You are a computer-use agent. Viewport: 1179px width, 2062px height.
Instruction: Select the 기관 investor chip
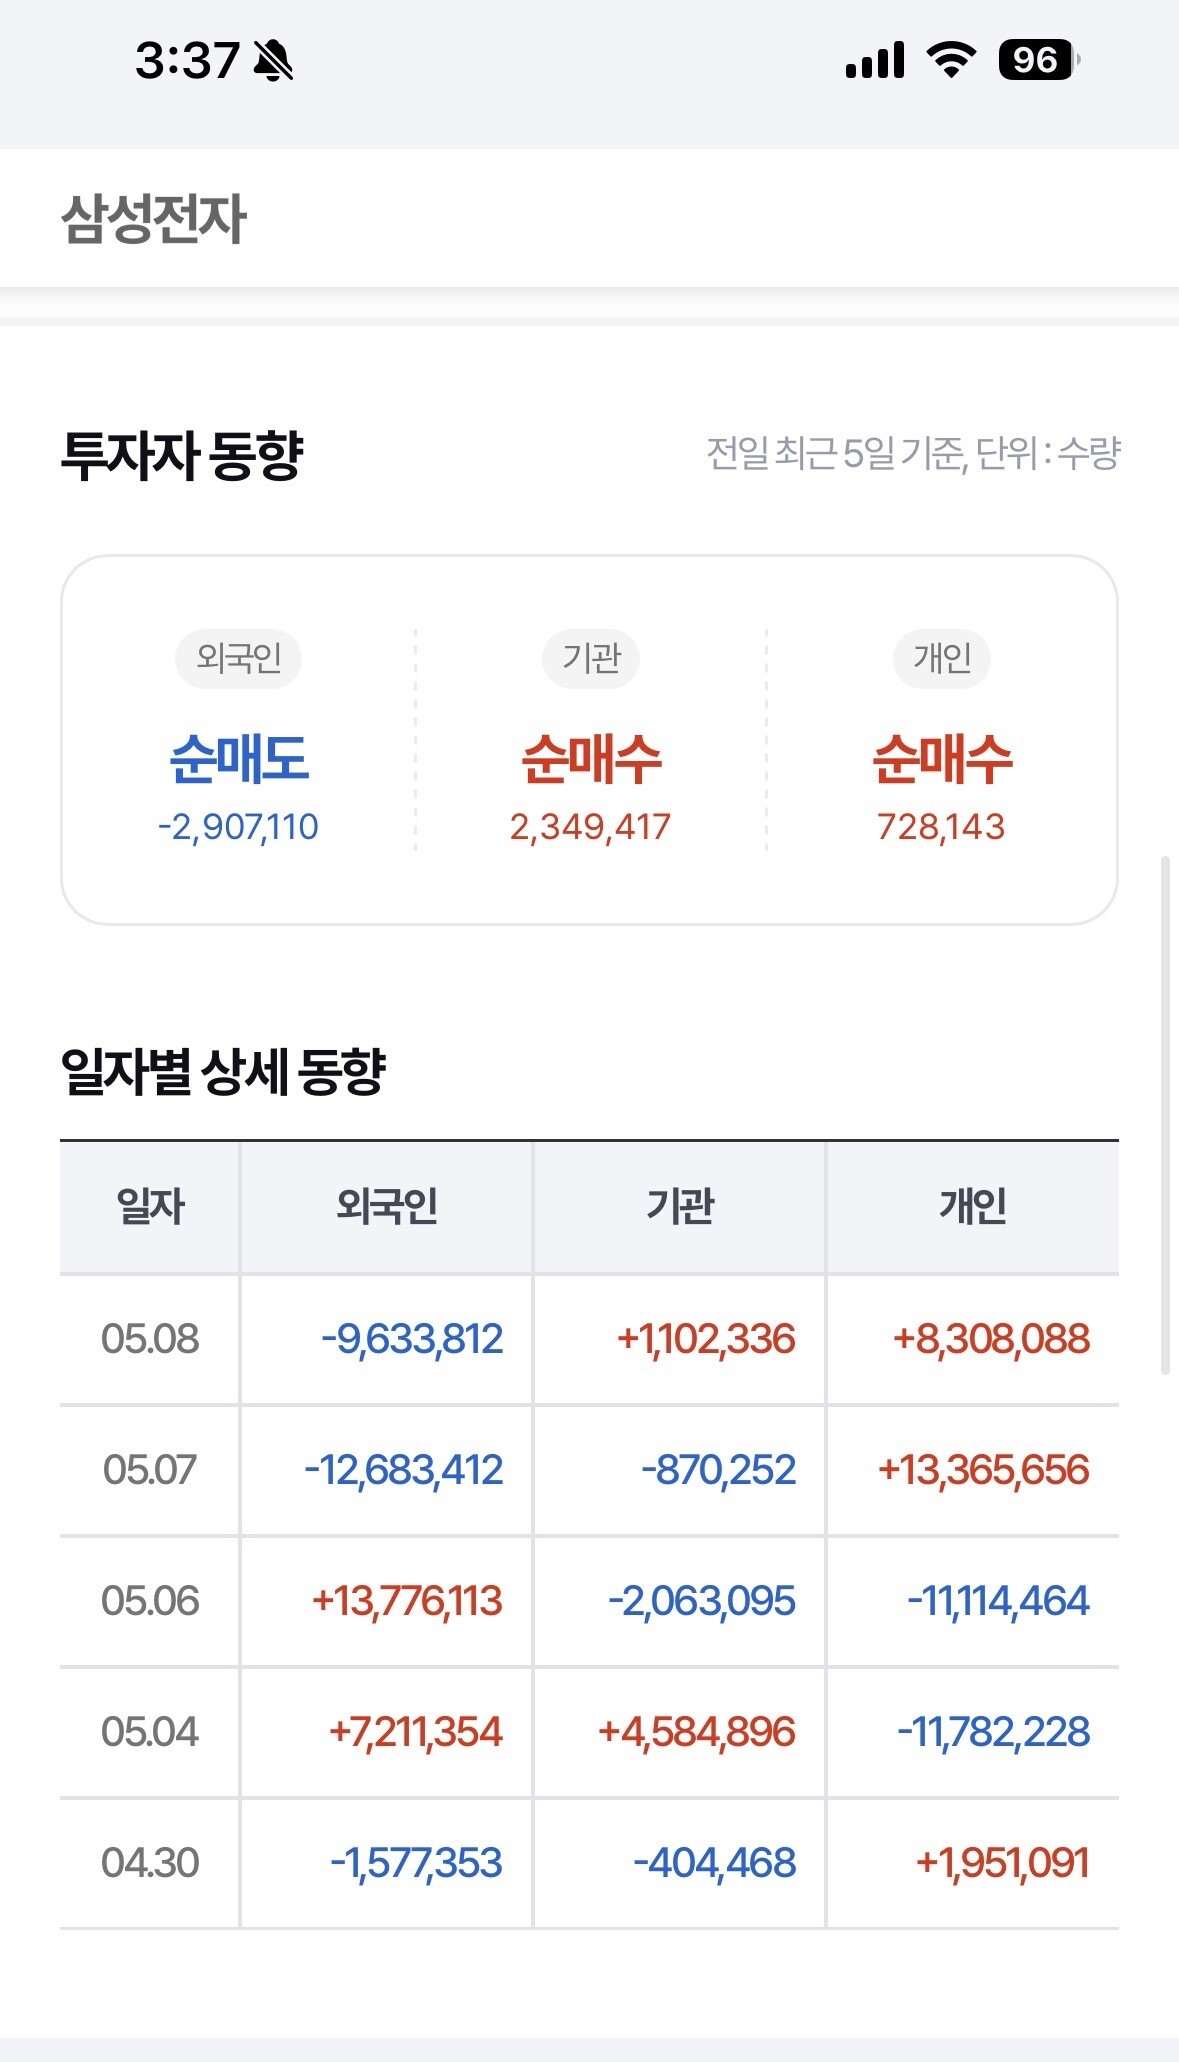pyautogui.click(x=591, y=658)
